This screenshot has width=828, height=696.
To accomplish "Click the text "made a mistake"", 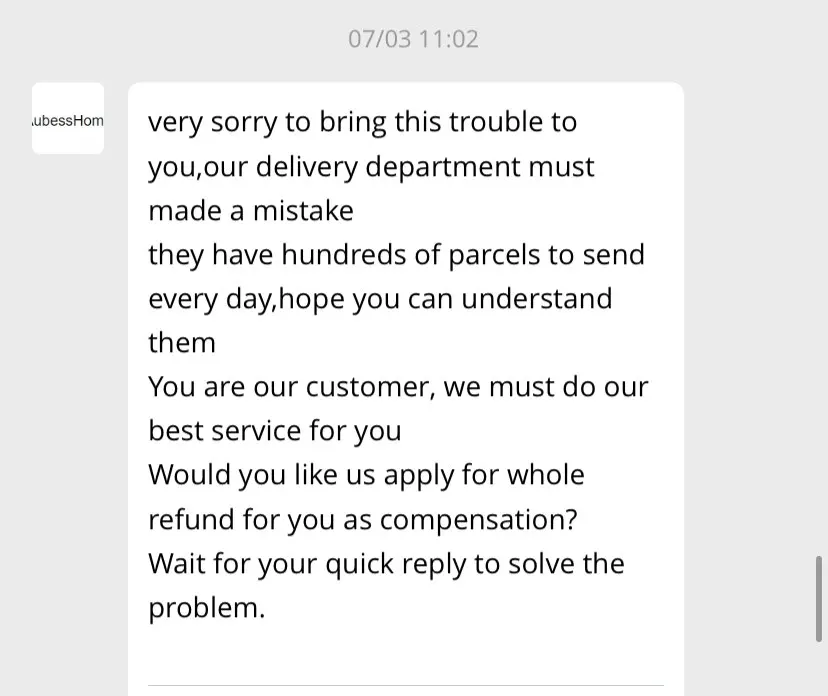I will point(251,210).
